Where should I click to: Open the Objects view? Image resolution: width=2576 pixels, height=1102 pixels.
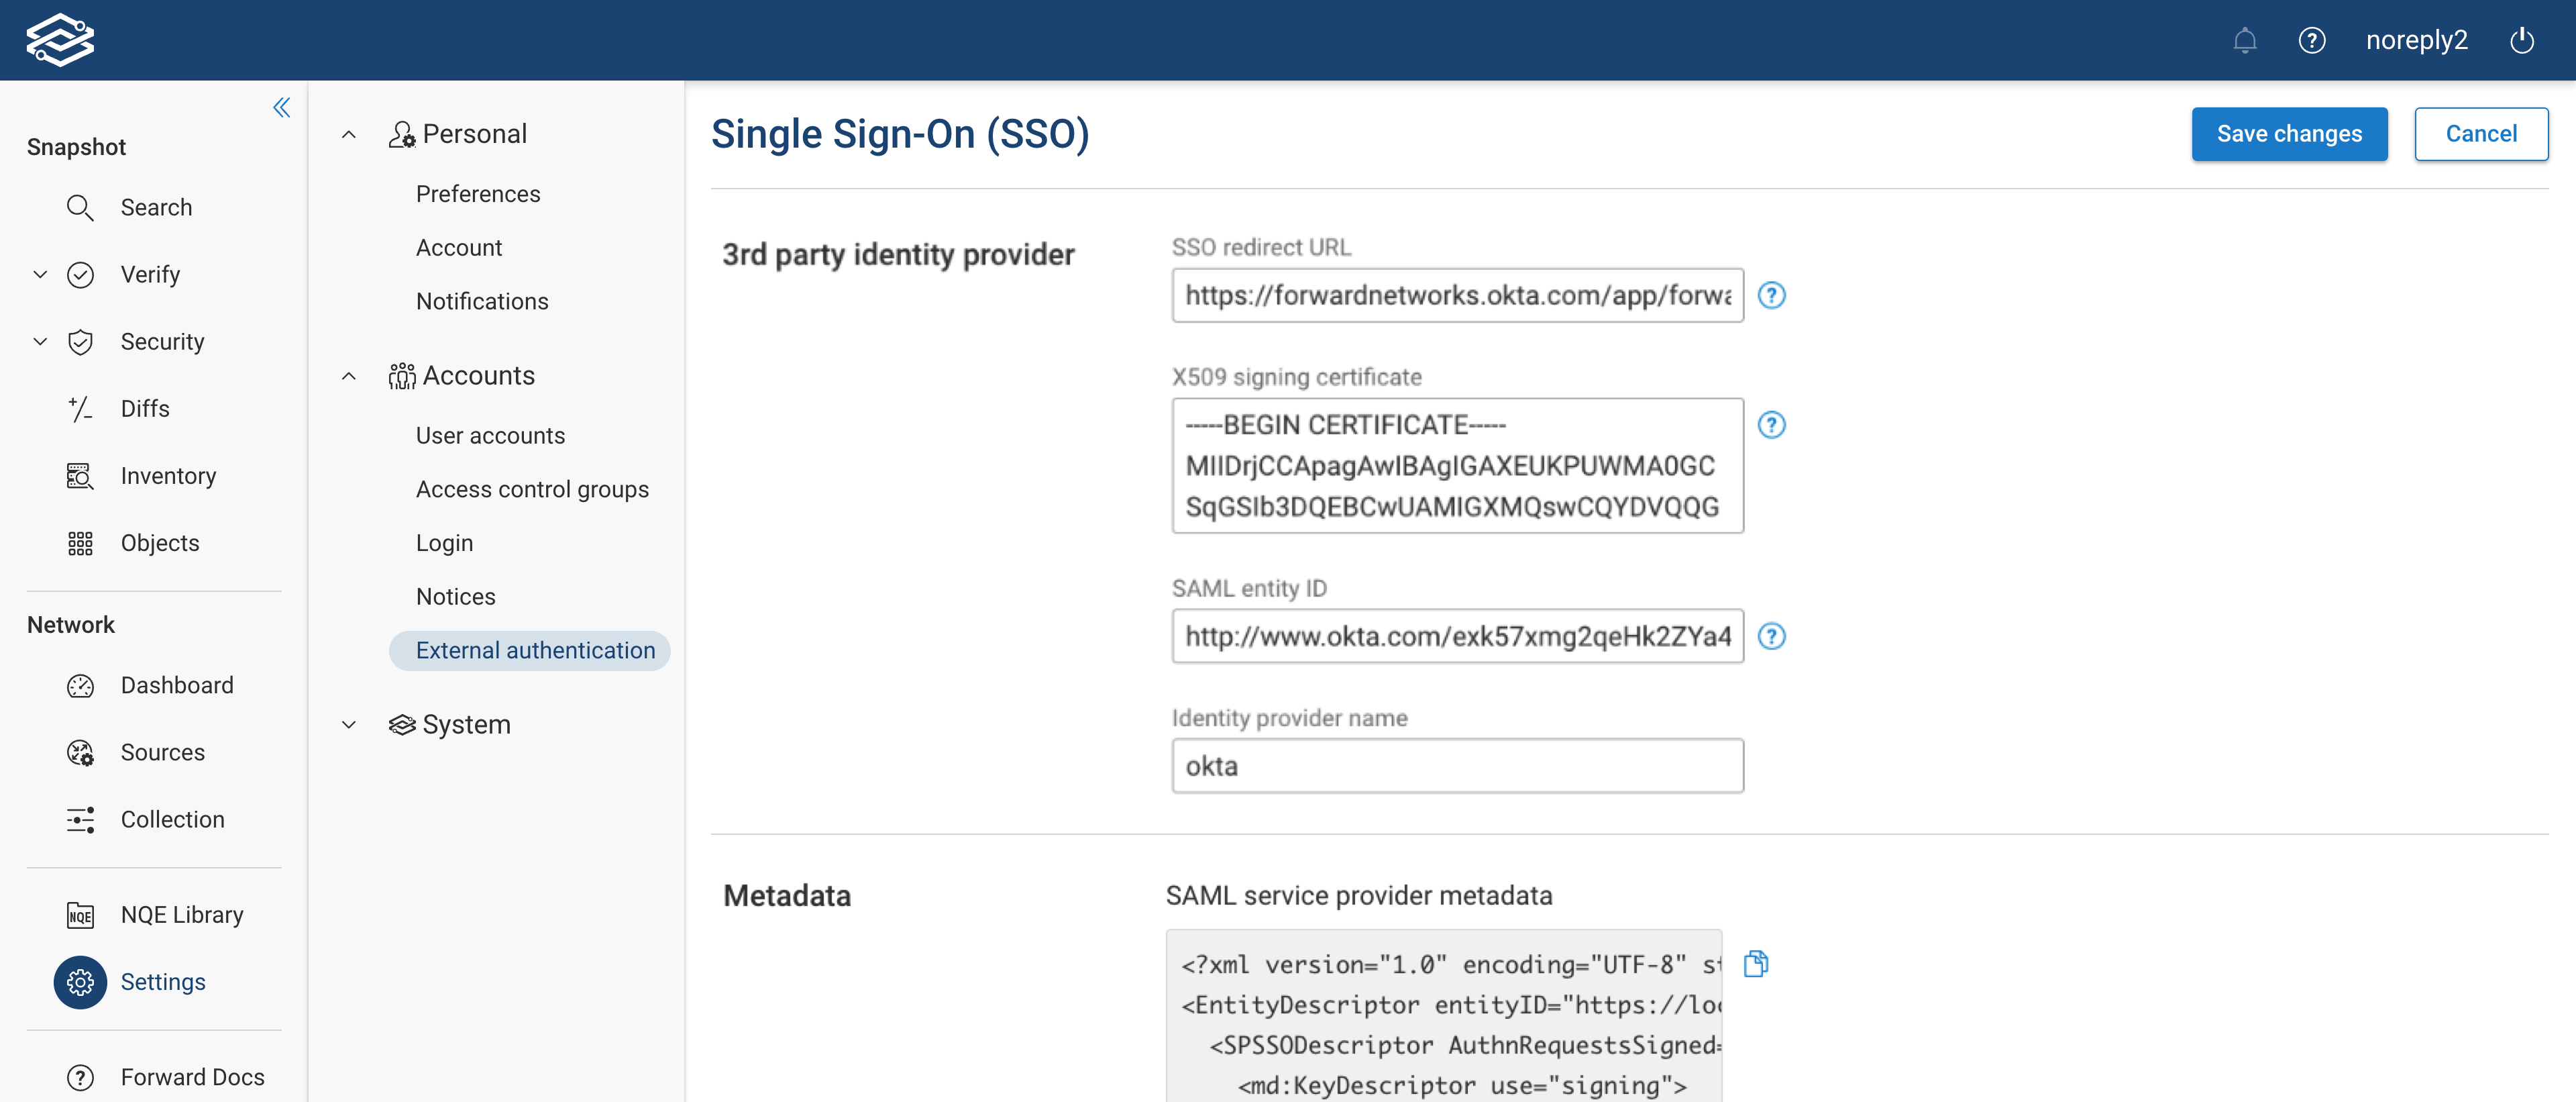160,542
